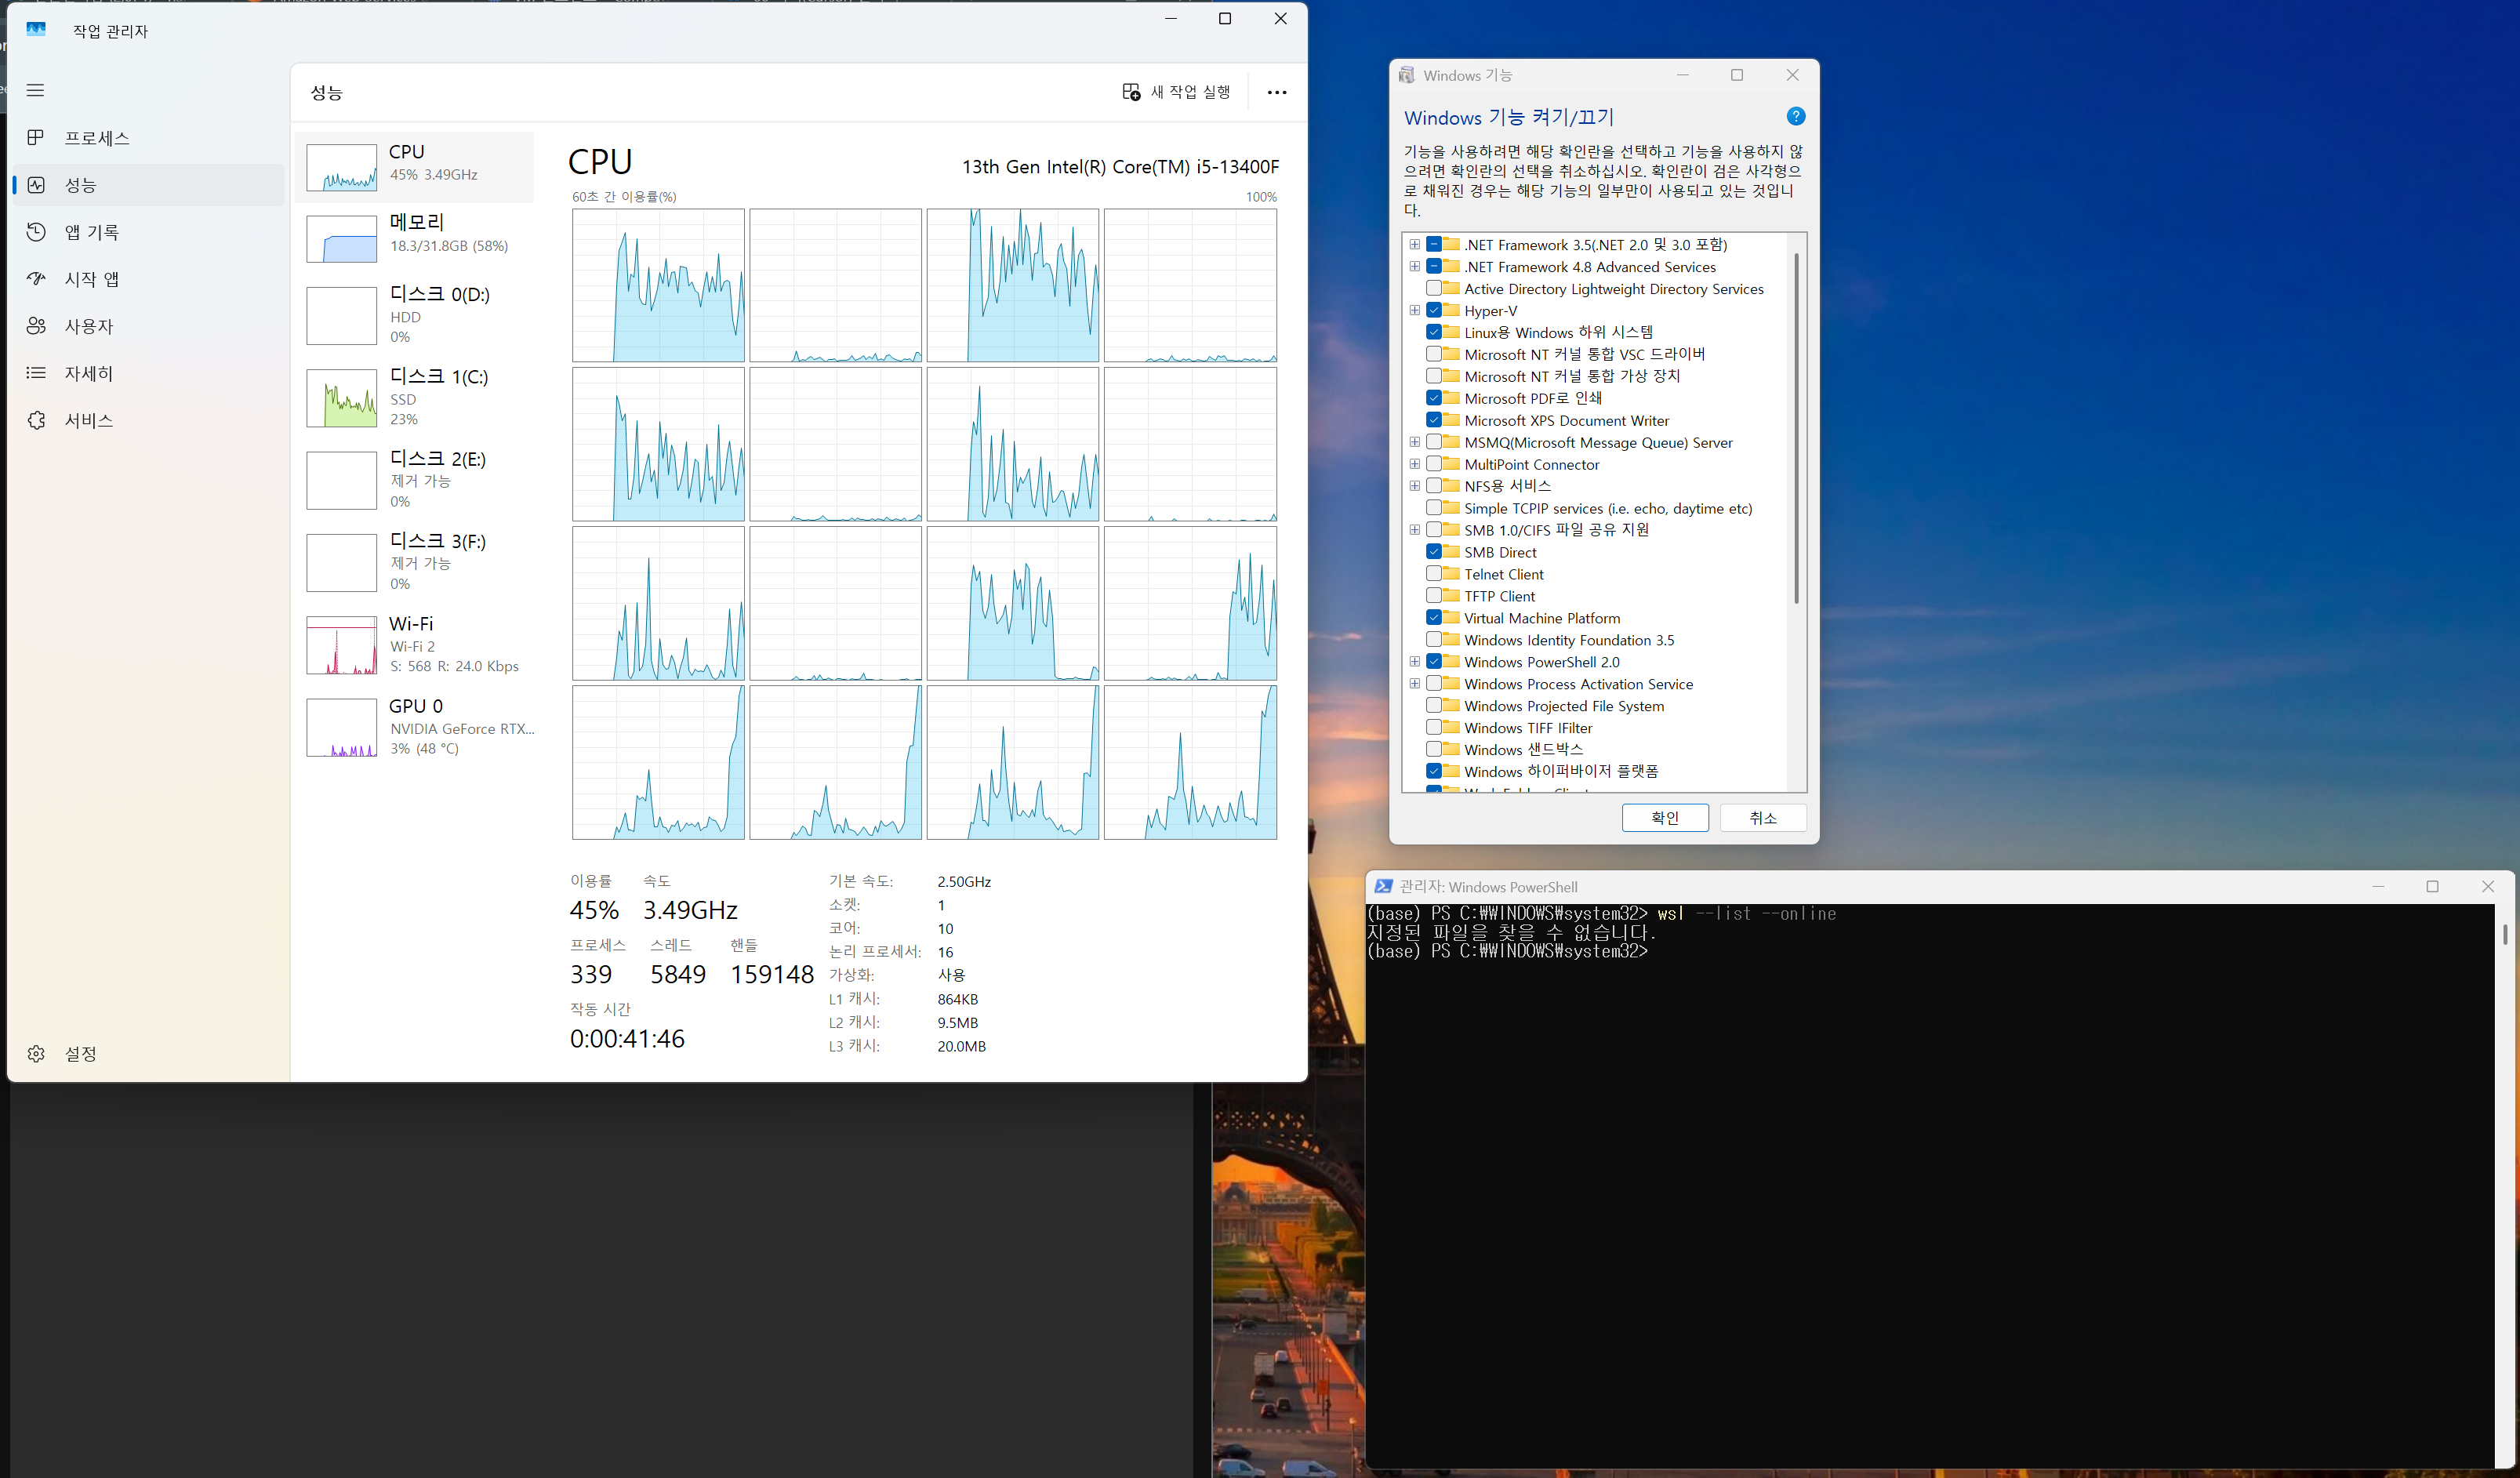Viewport: 2520px width, 1478px height.
Task: Expand SMB 1.0/CIFS file sharing node
Action: (x=1414, y=530)
